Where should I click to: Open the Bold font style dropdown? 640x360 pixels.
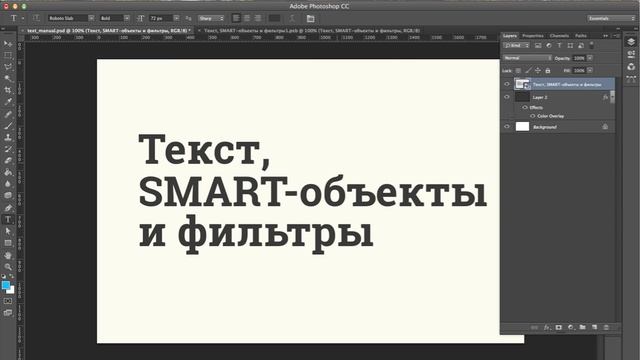pos(127,18)
